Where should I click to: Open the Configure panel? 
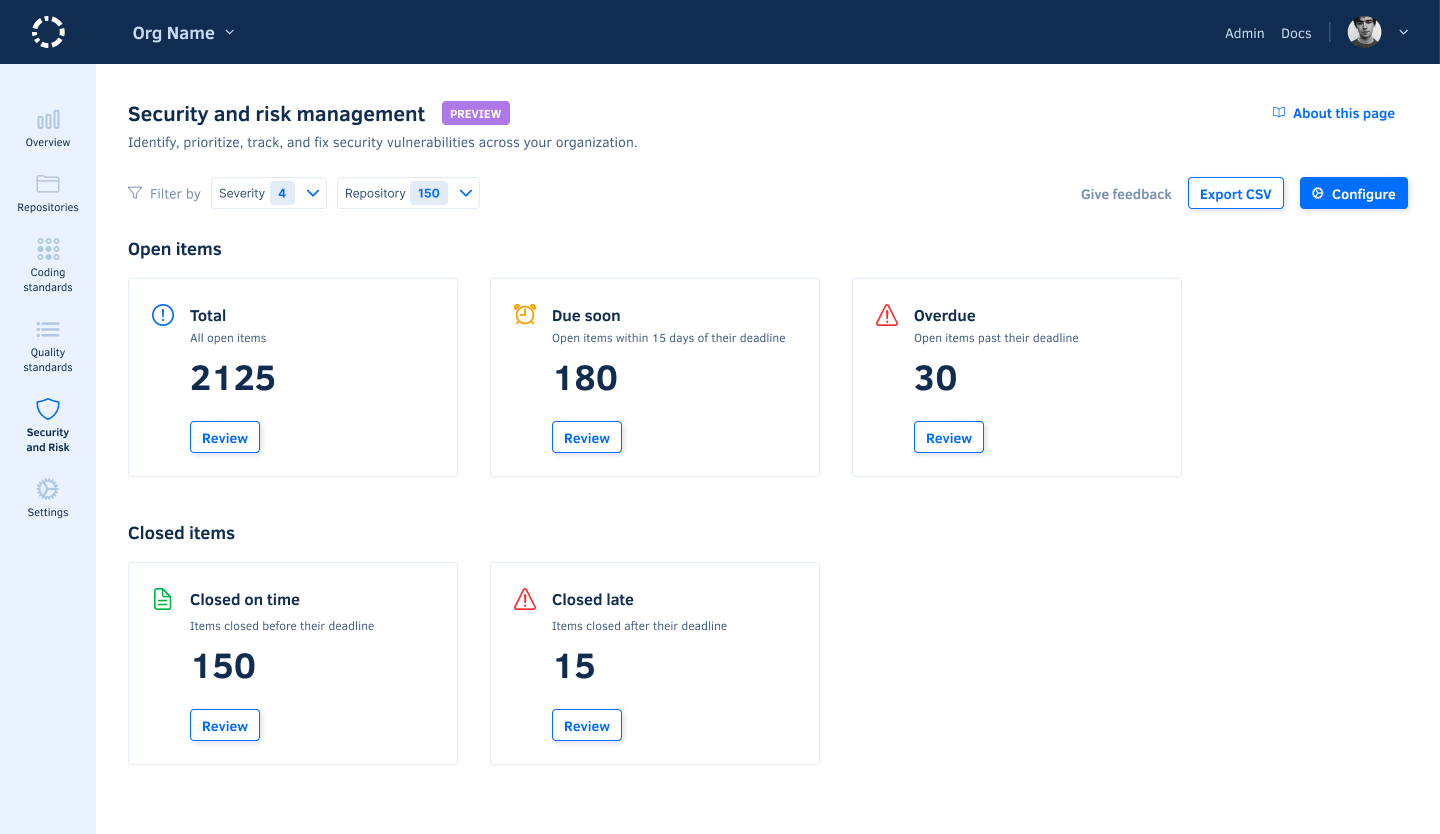click(x=1353, y=192)
